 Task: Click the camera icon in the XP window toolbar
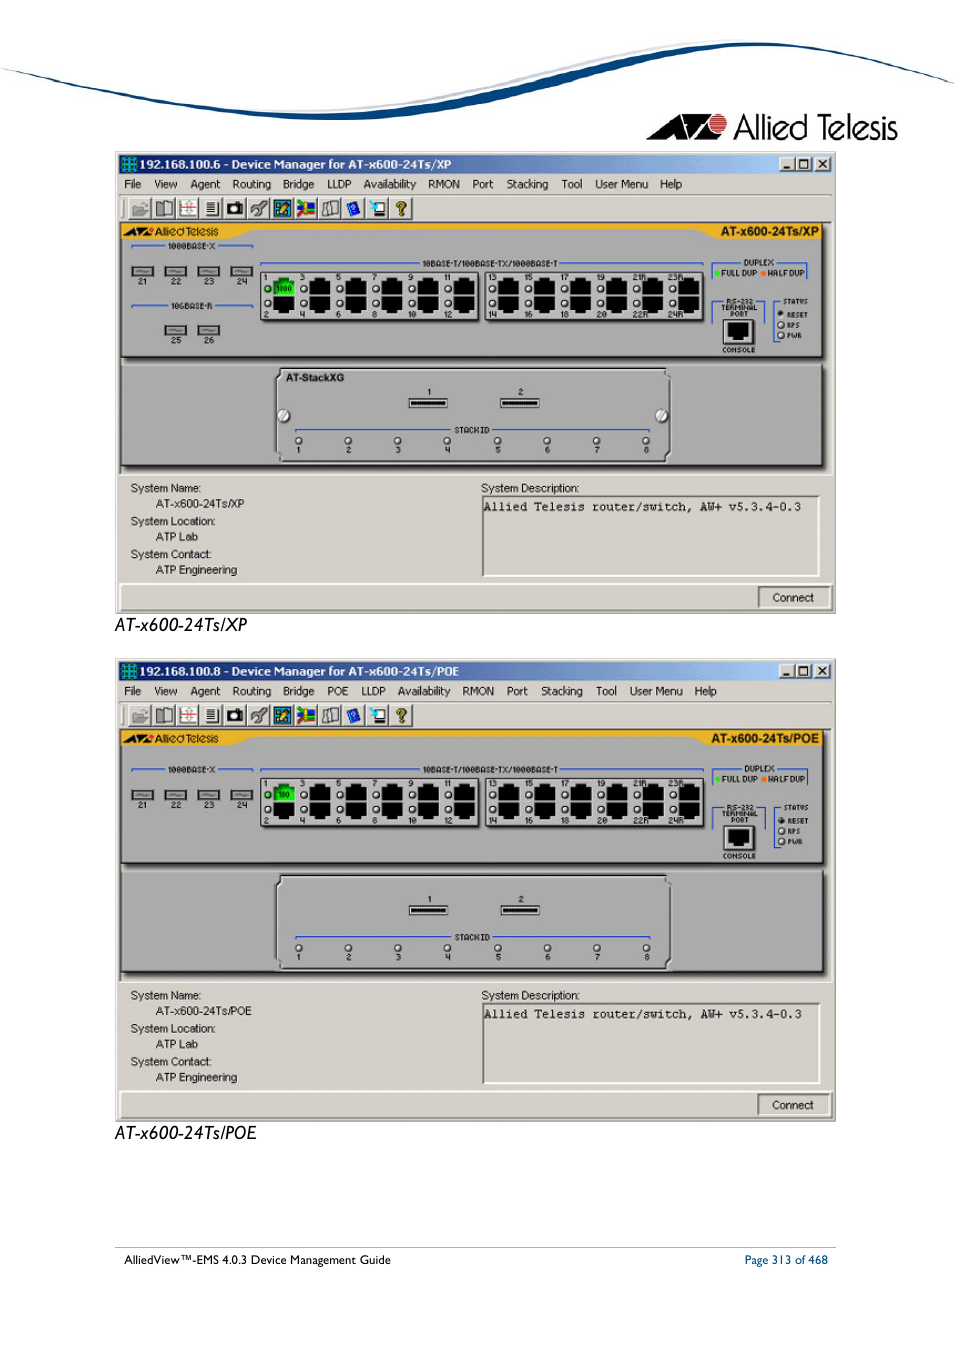tap(235, 208)
